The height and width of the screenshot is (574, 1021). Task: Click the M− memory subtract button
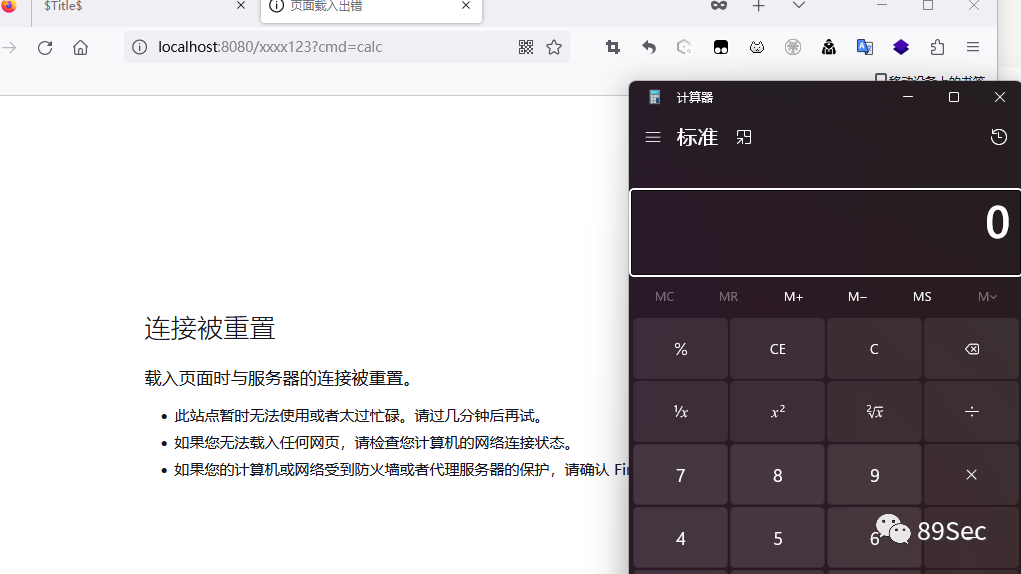coord(858,297)
